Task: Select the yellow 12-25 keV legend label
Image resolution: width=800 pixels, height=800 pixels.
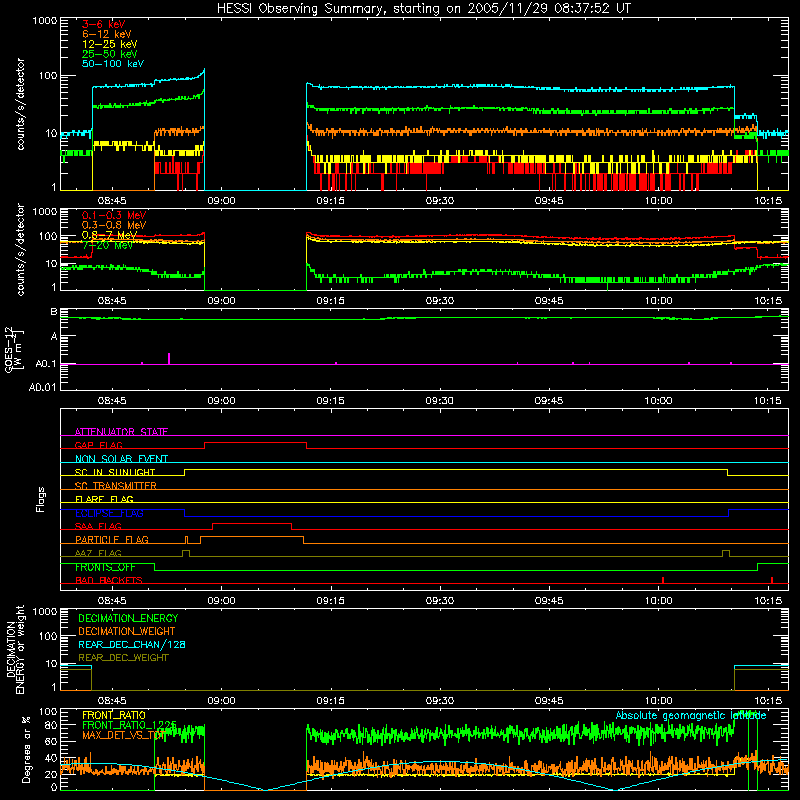Action: point(109,44)
